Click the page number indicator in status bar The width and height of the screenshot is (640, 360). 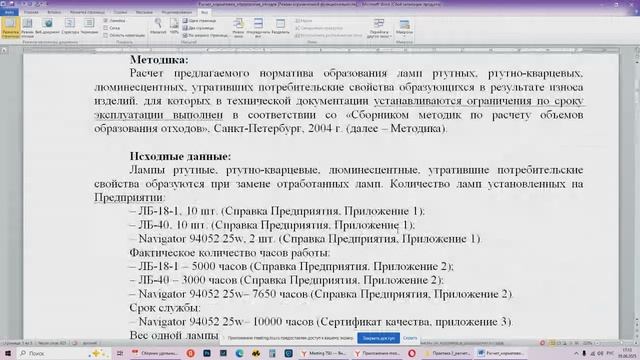click(17, 343)
